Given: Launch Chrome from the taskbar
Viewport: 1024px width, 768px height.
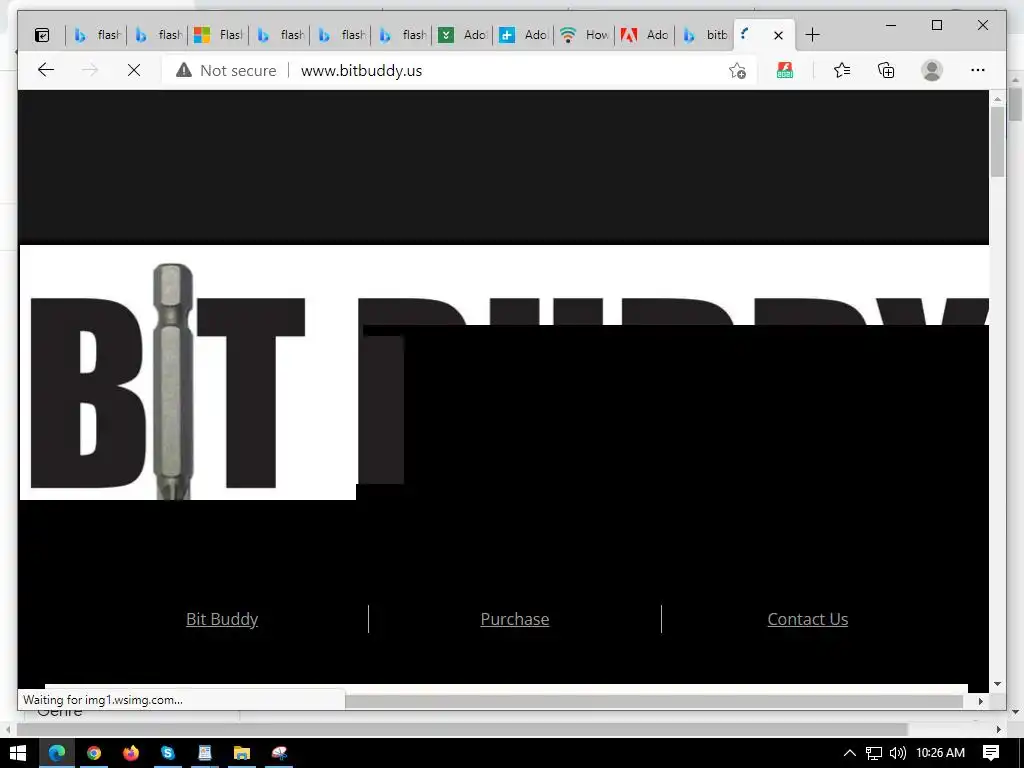Looking at the screenshot, I should [x=94, y=753].
